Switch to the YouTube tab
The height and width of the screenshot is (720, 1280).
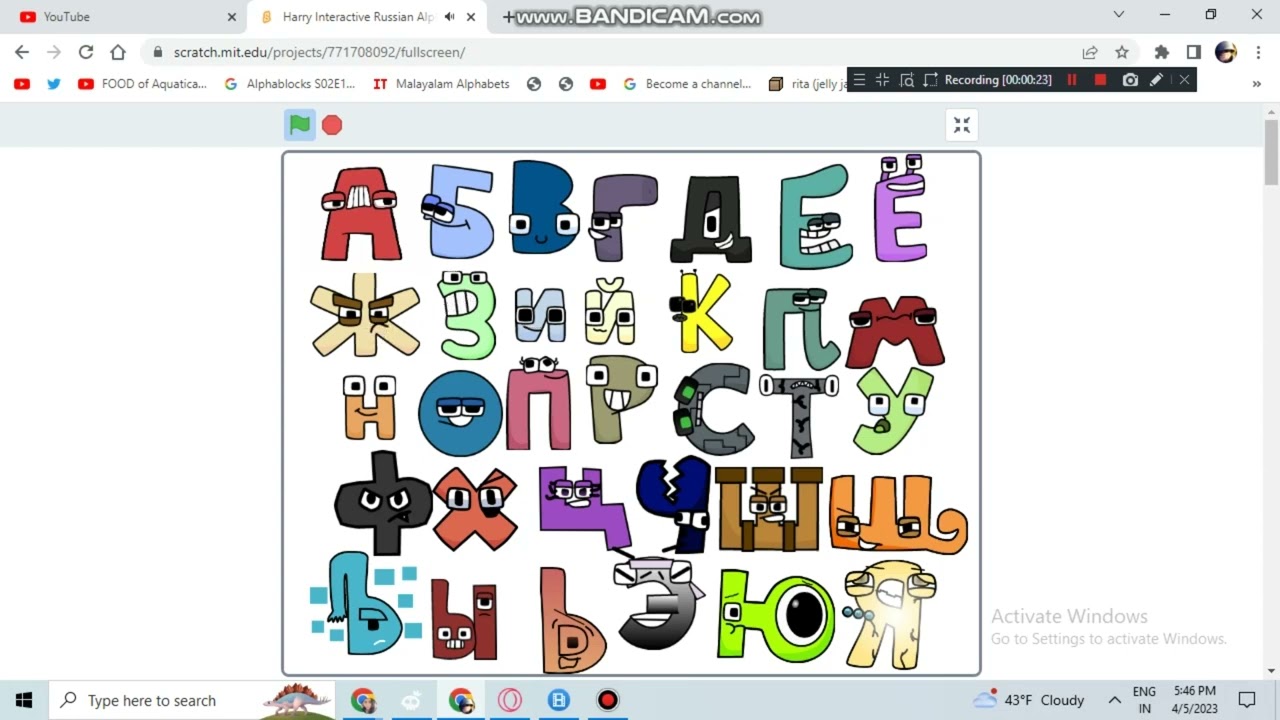coord(125,17)
